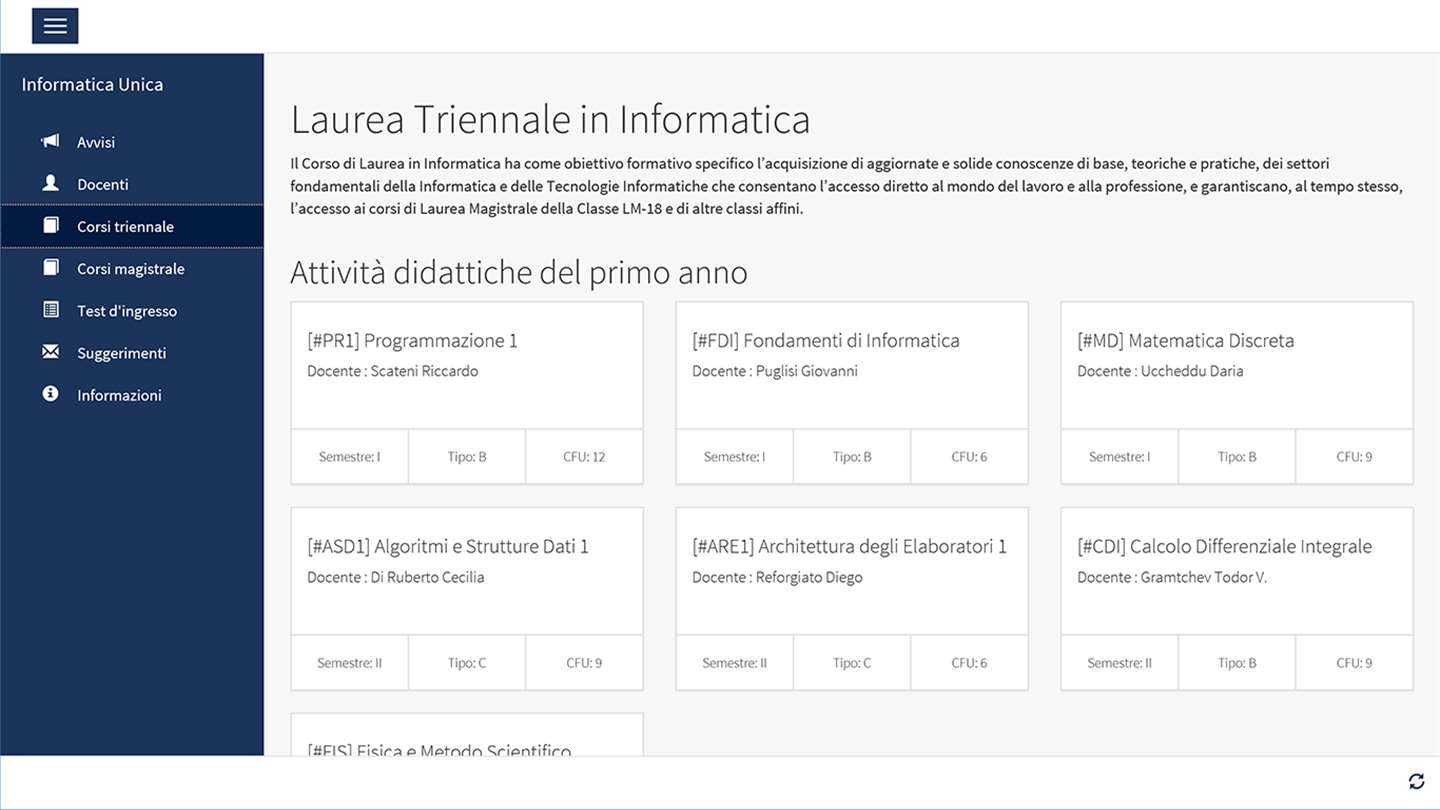Click Tipo: B cell of Programmazione 1
This screenshot has height=810, width=1440.
467,457
